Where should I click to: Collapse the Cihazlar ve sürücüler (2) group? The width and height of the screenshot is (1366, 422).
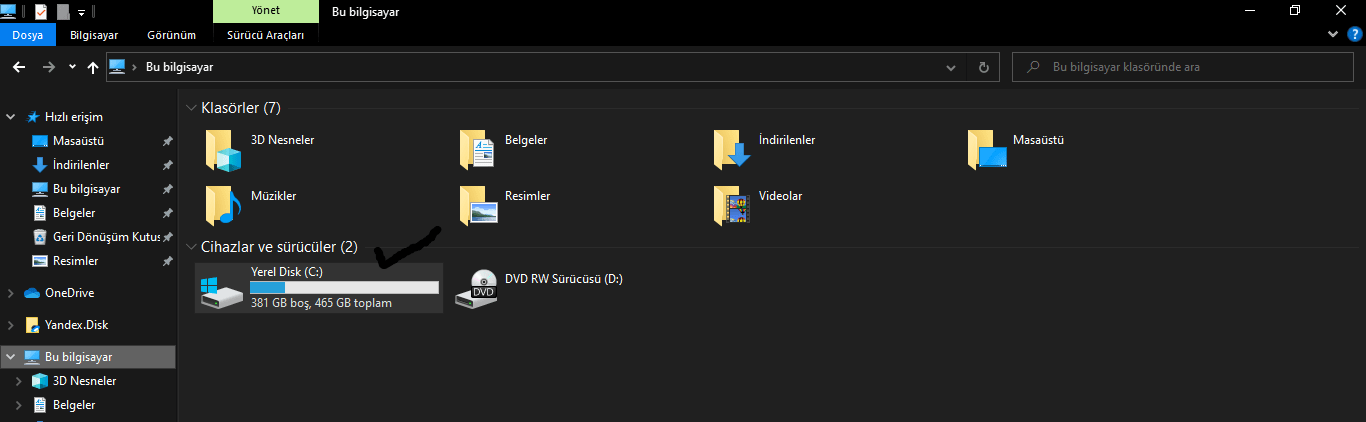click(191, 246)
